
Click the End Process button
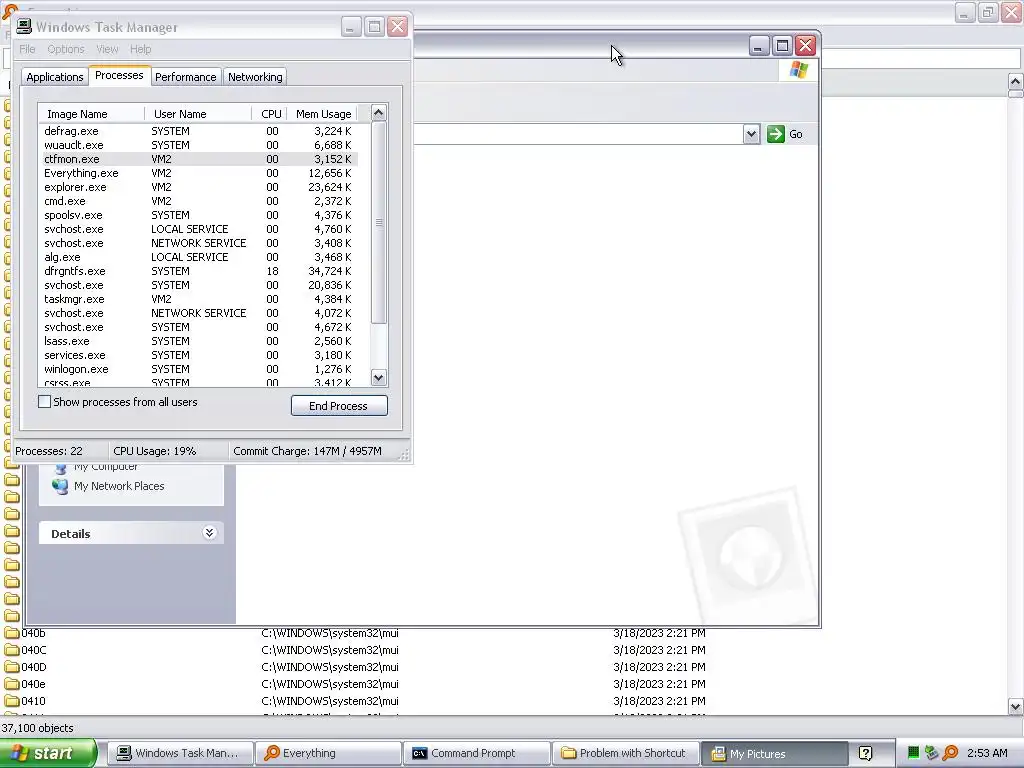click(x=339, y=406)
